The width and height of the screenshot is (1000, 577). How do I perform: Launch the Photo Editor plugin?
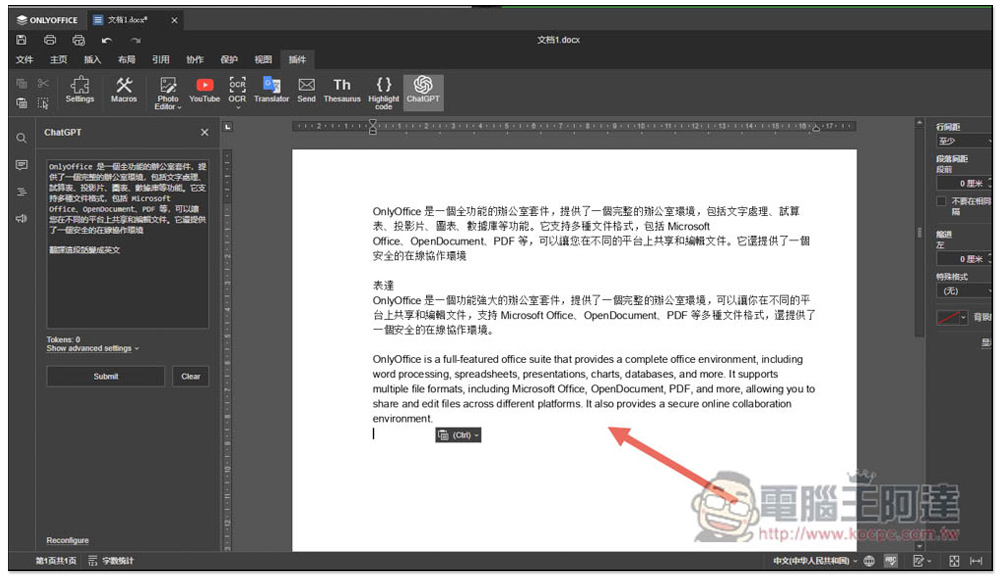168,93
